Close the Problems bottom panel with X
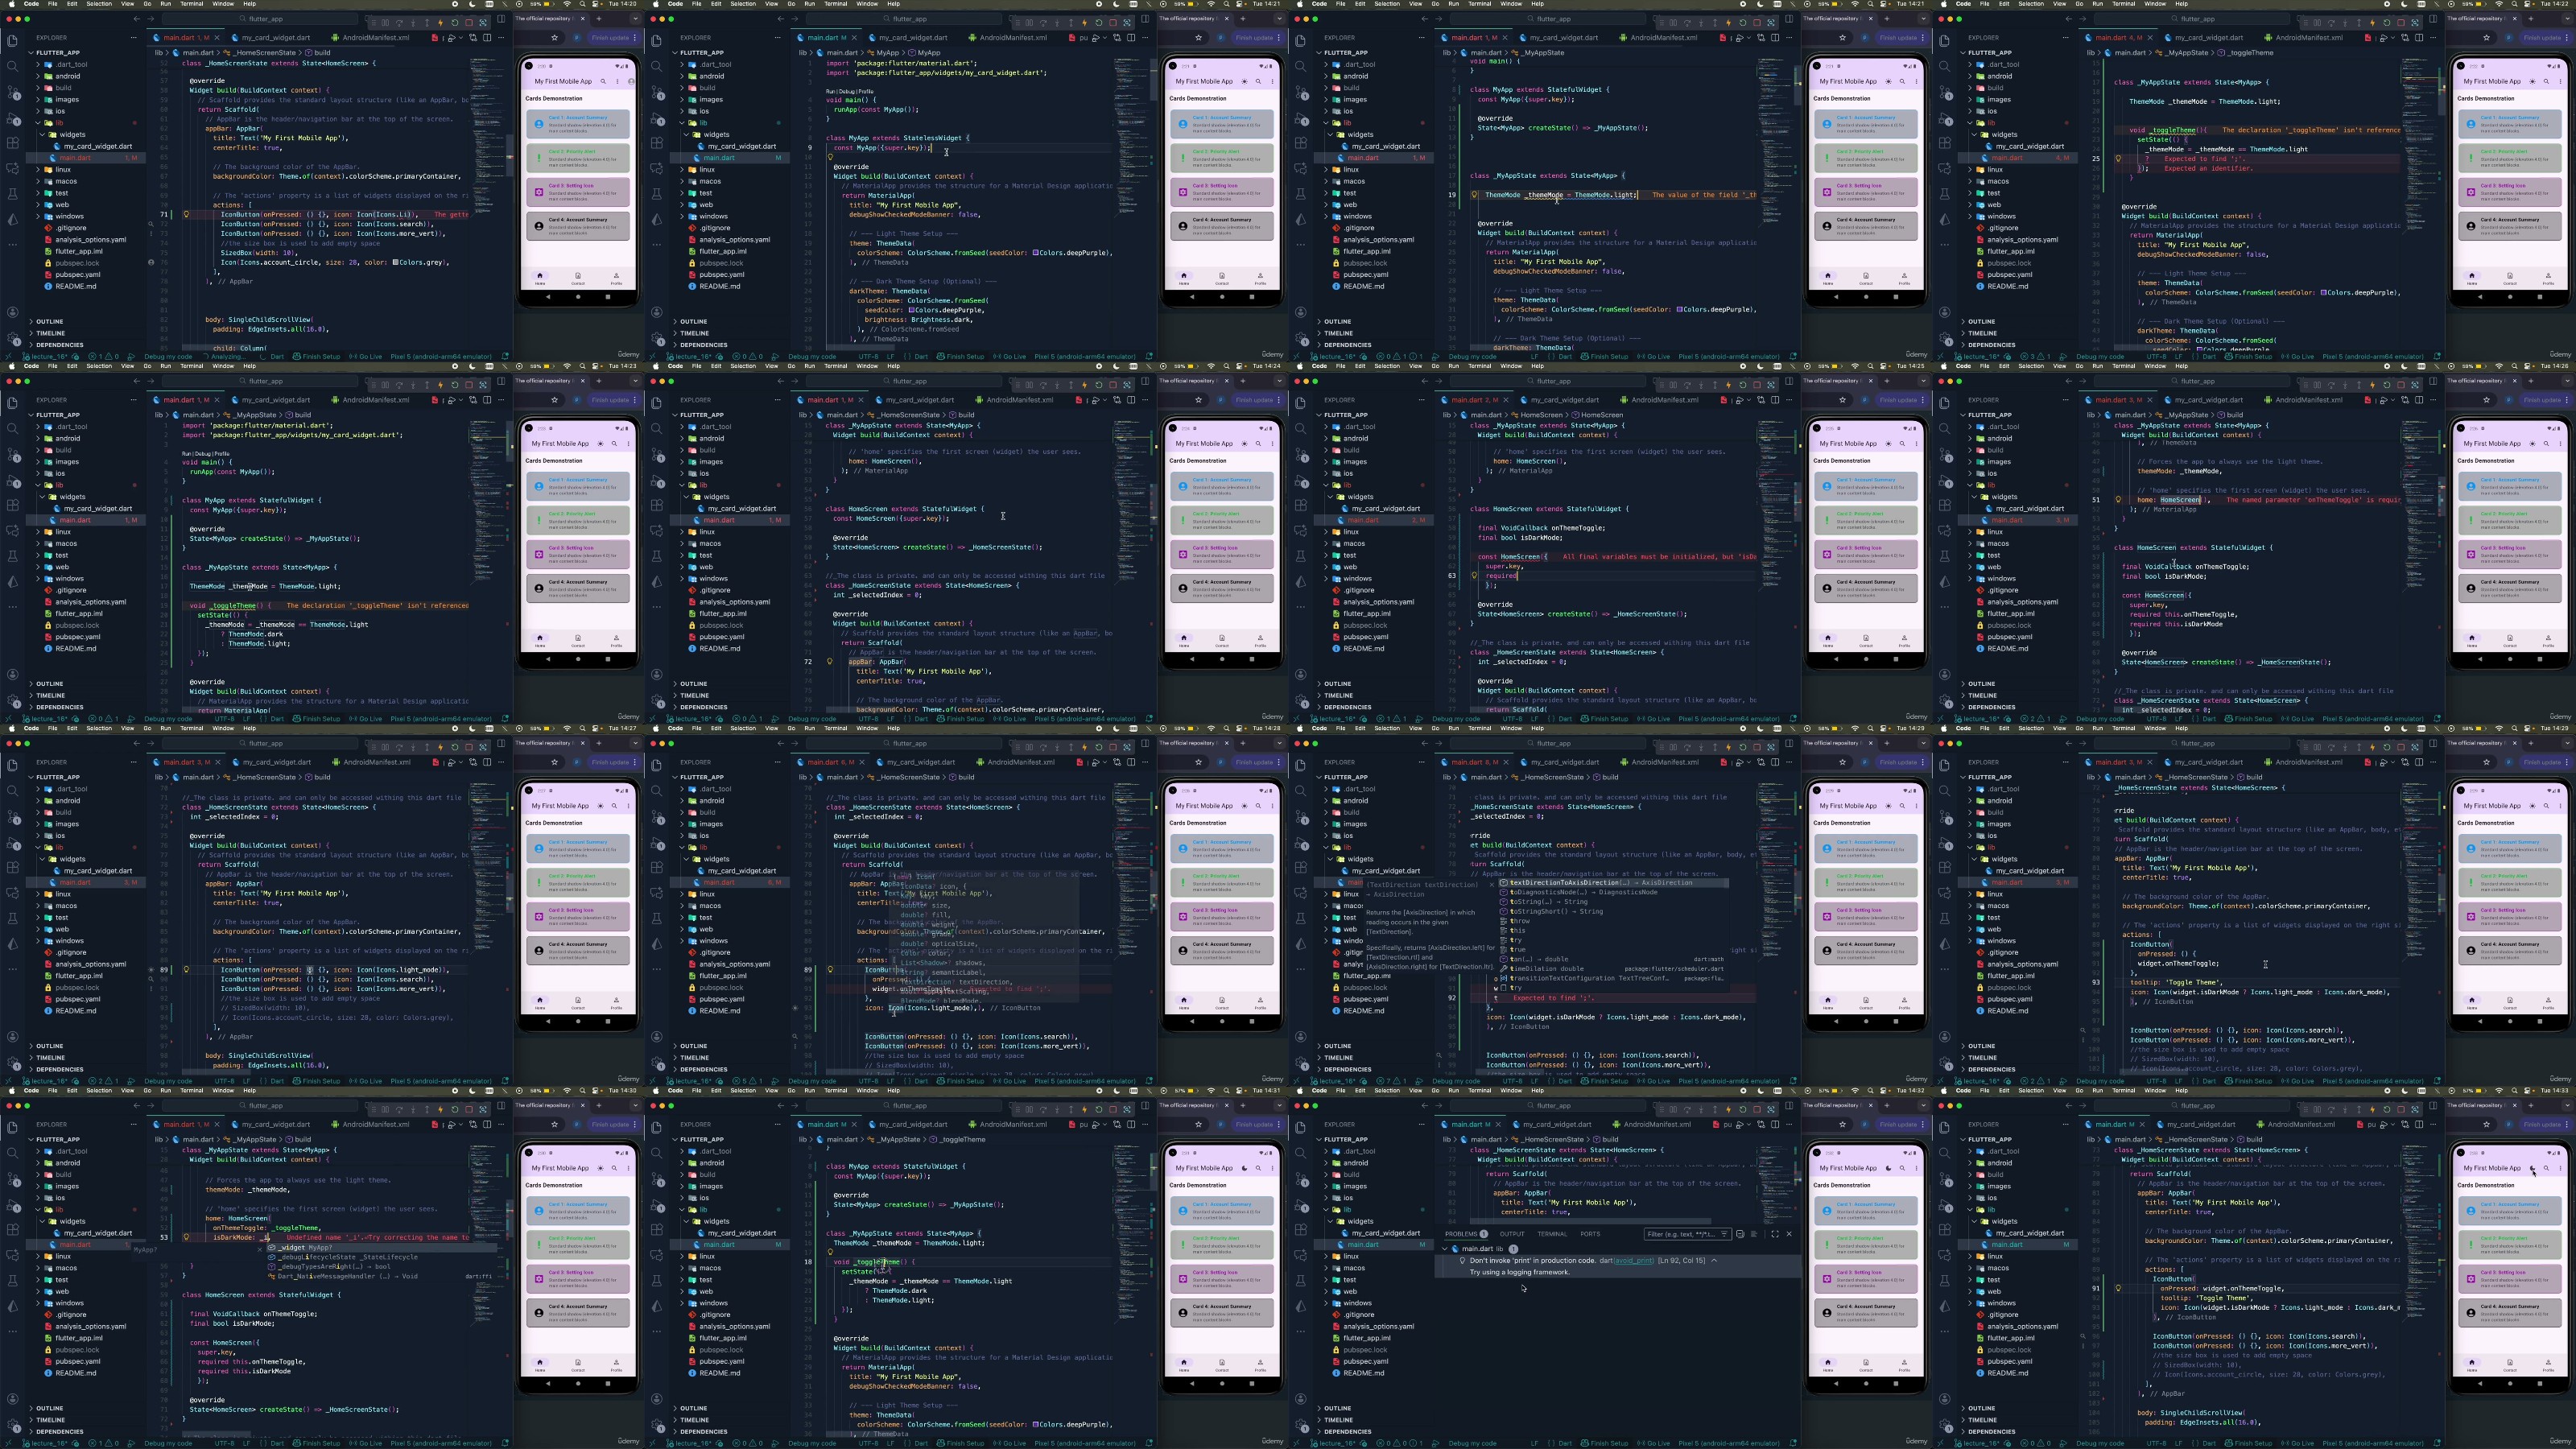This screenshot has width=2576, height=1449. pyautogui.click(x=1789, y=1234)
